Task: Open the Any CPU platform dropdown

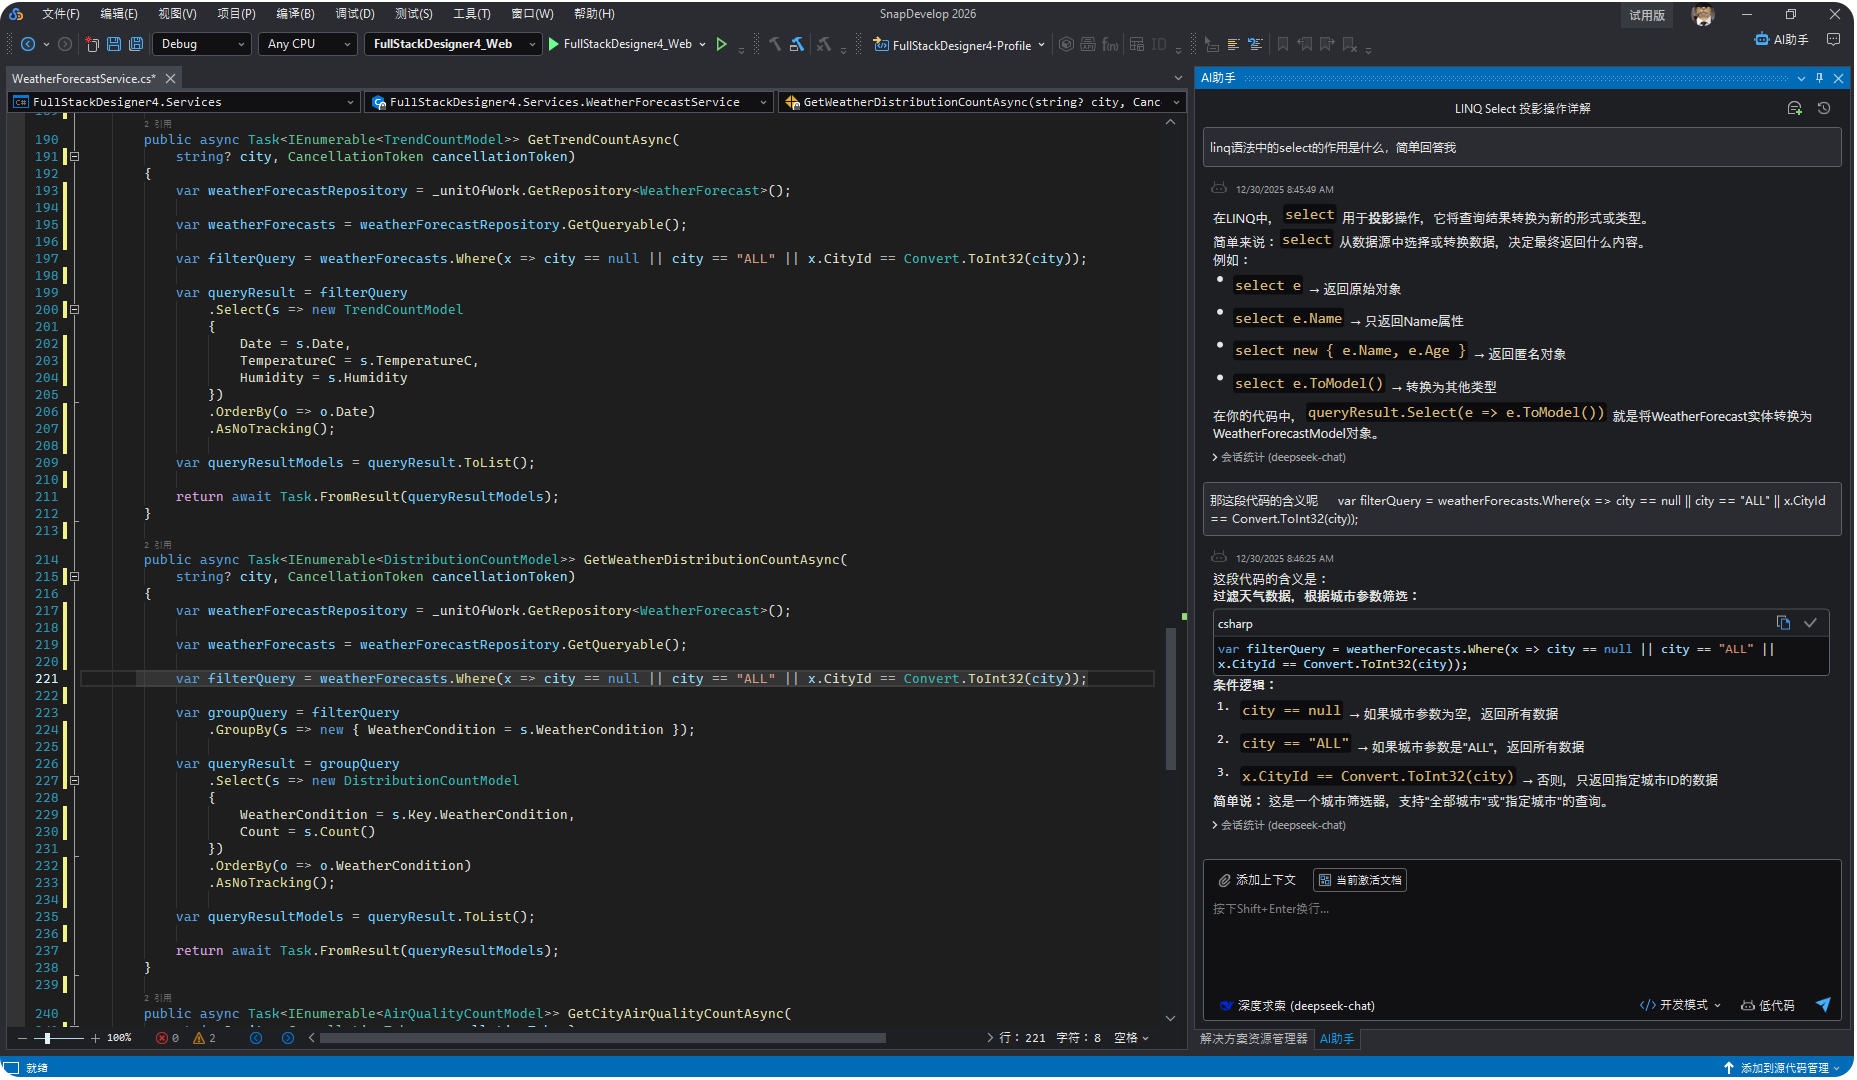Action: click(308, 44)
